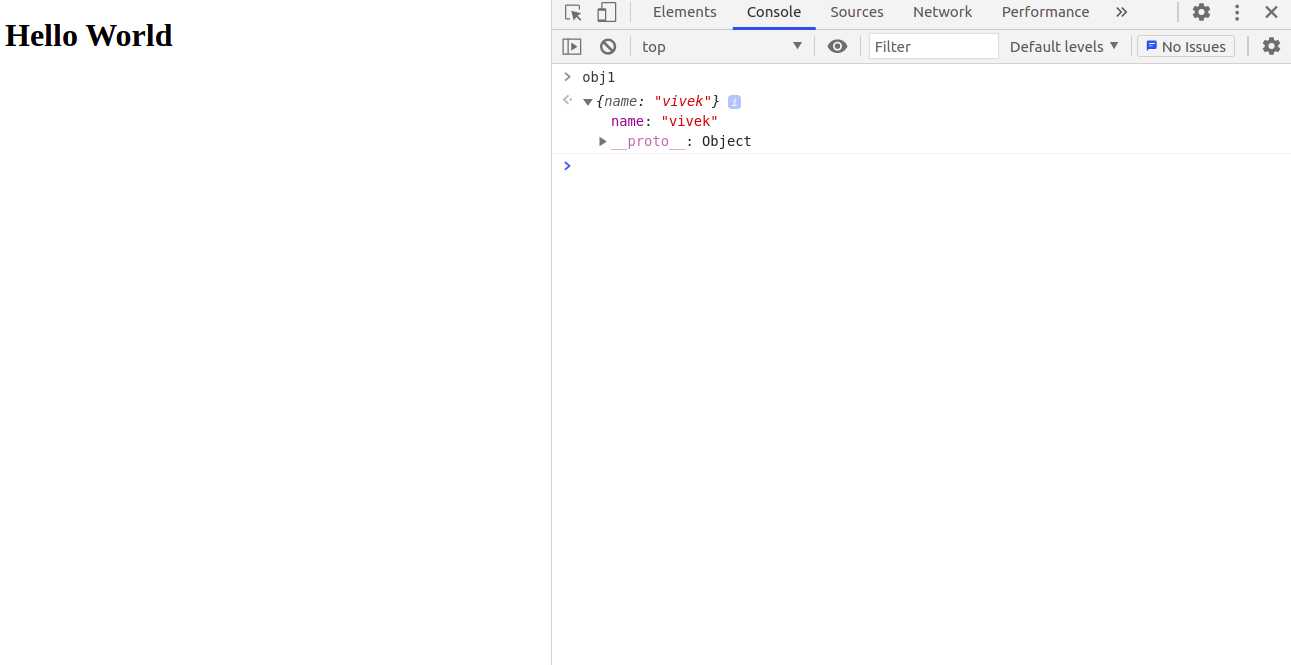Switch to the Elements tab

(x=684, y=13)
